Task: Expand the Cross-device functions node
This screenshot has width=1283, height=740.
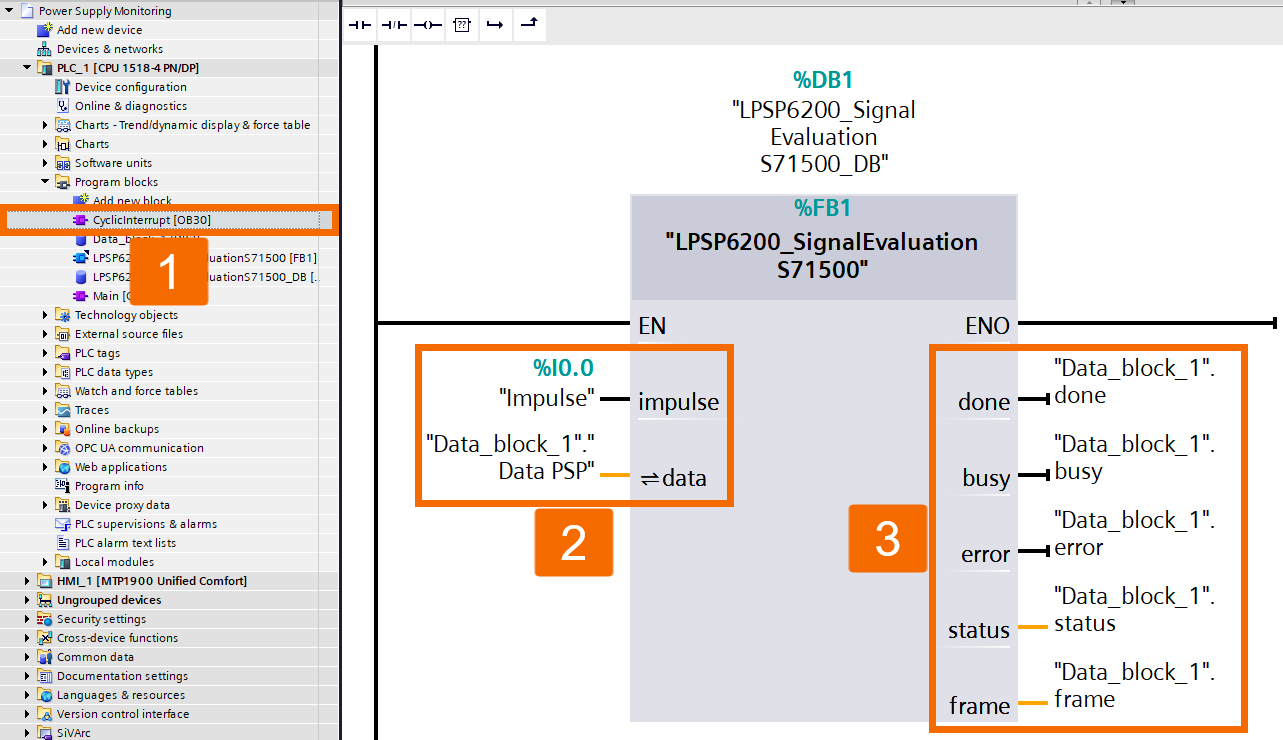Action: point(27,638)
